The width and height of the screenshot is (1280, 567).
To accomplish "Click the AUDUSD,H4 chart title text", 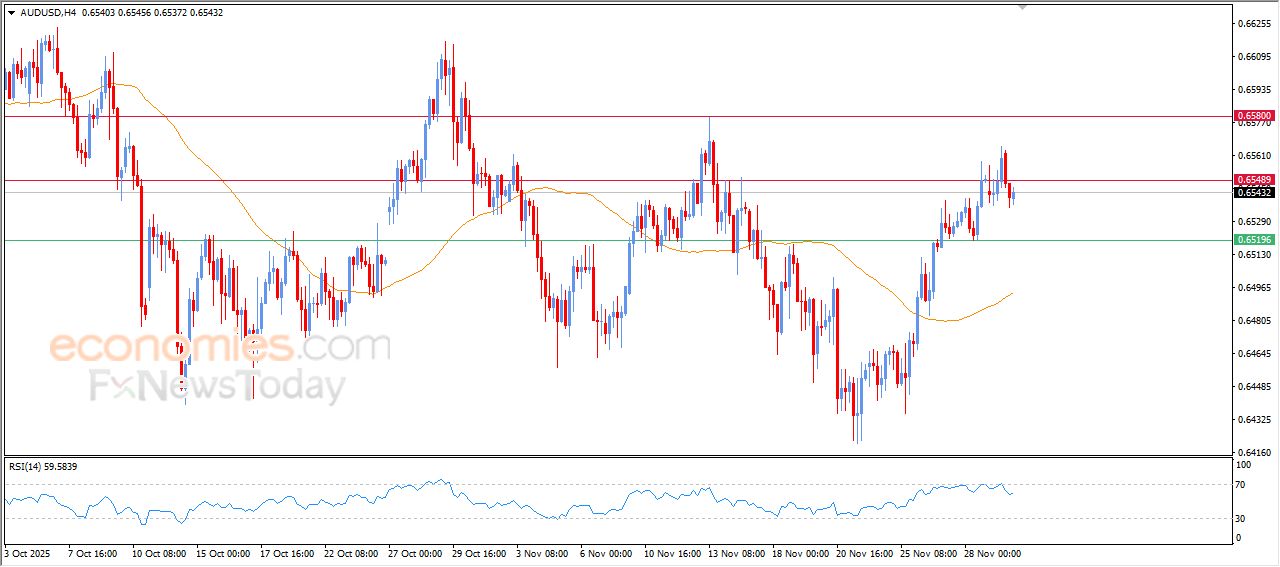I will 47,13.
